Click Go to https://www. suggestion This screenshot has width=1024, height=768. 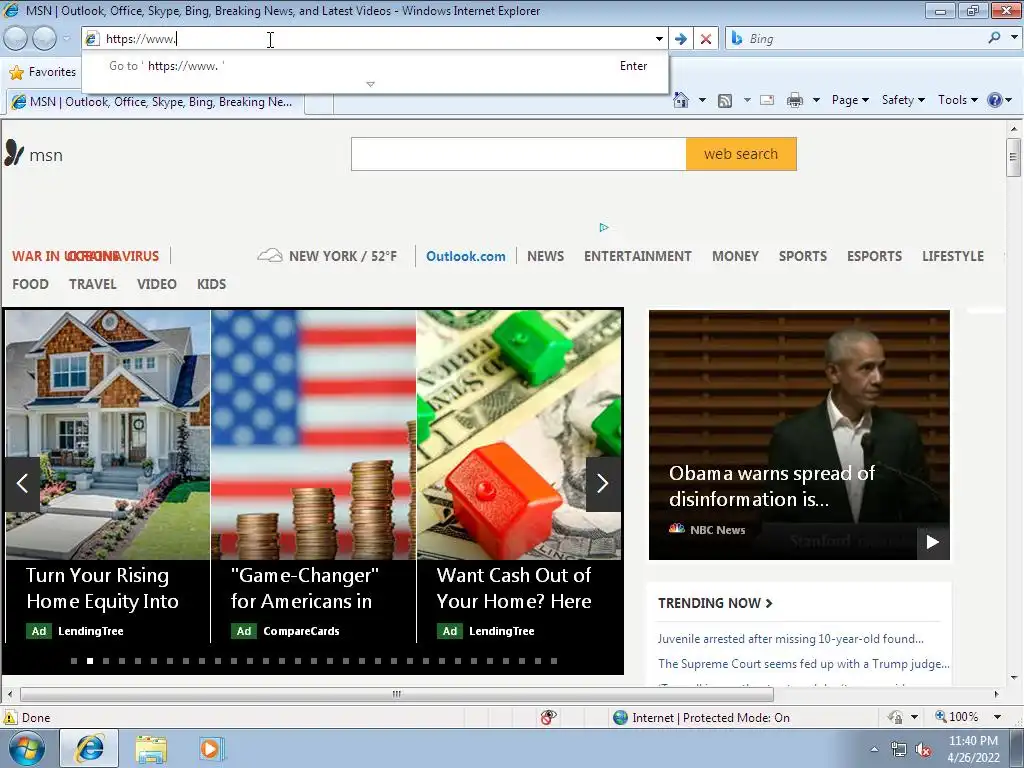[x=375, y=66]
